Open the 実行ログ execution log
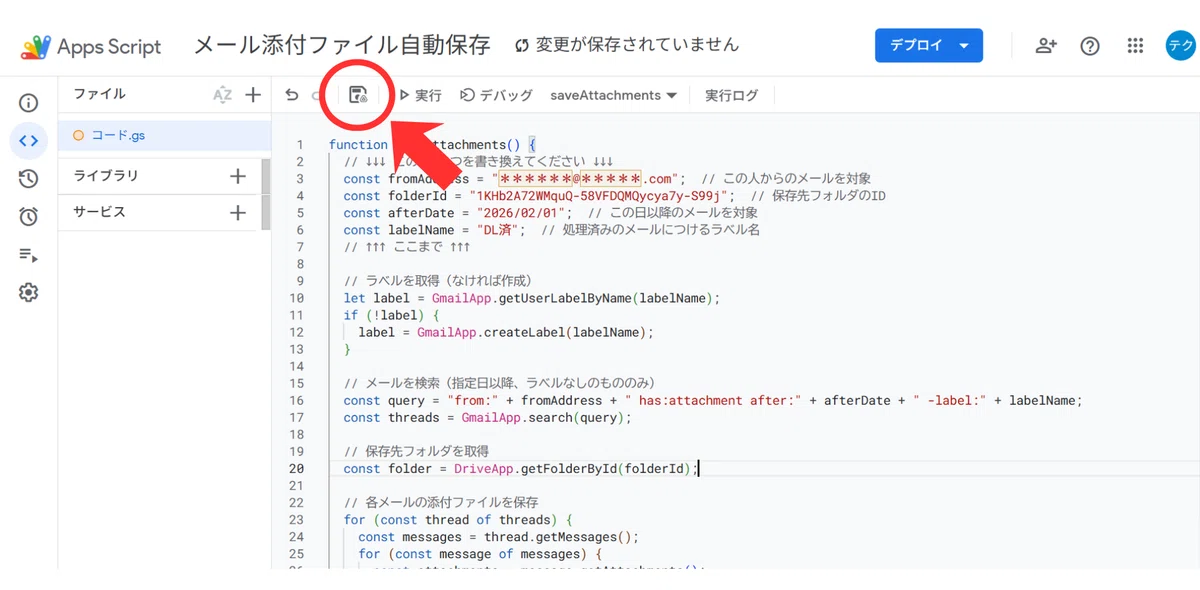The width and height of the screenshot is (1200, 590). 732,95
